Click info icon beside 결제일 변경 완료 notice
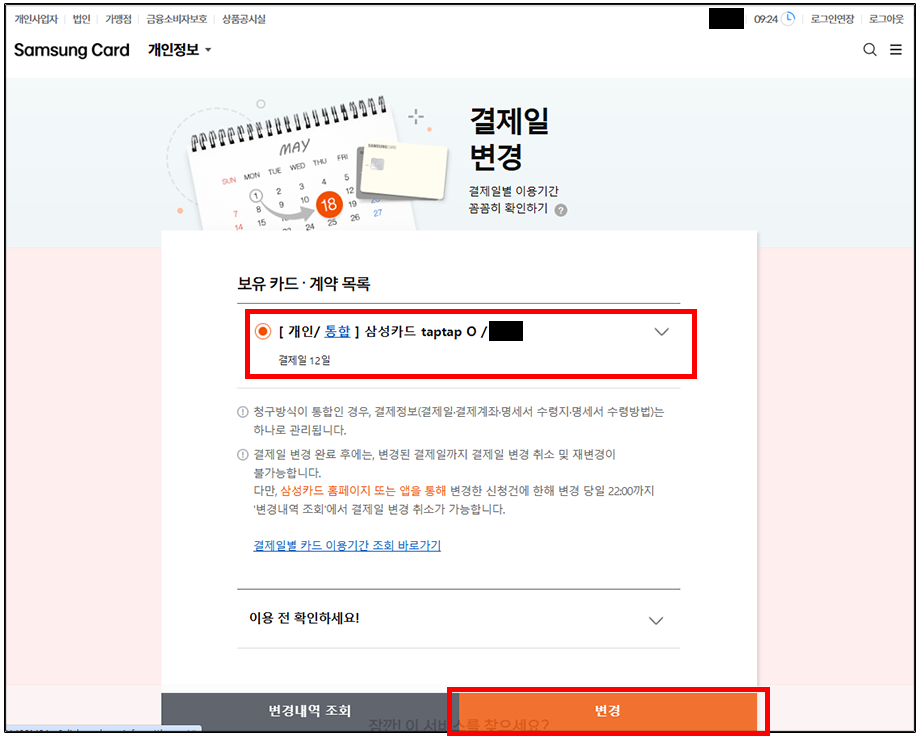Viewport: 920px width, 736px height. coord(243,455)
